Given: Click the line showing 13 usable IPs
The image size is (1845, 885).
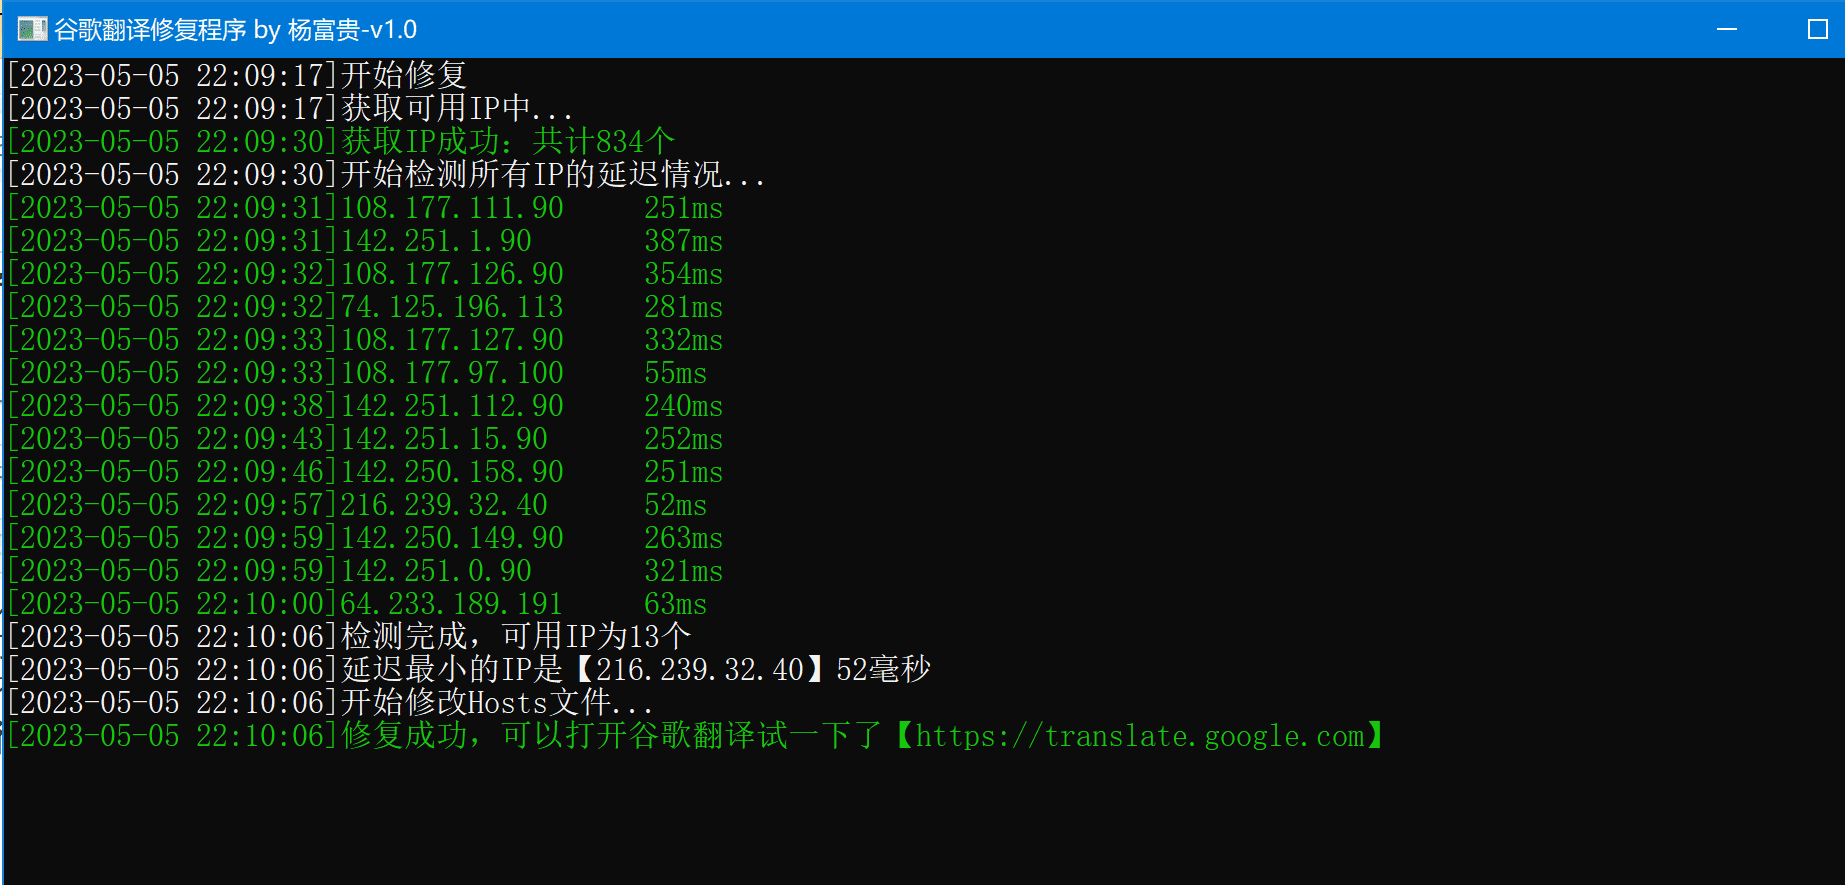Looking at the screenshot, I should tap(348, 637).
